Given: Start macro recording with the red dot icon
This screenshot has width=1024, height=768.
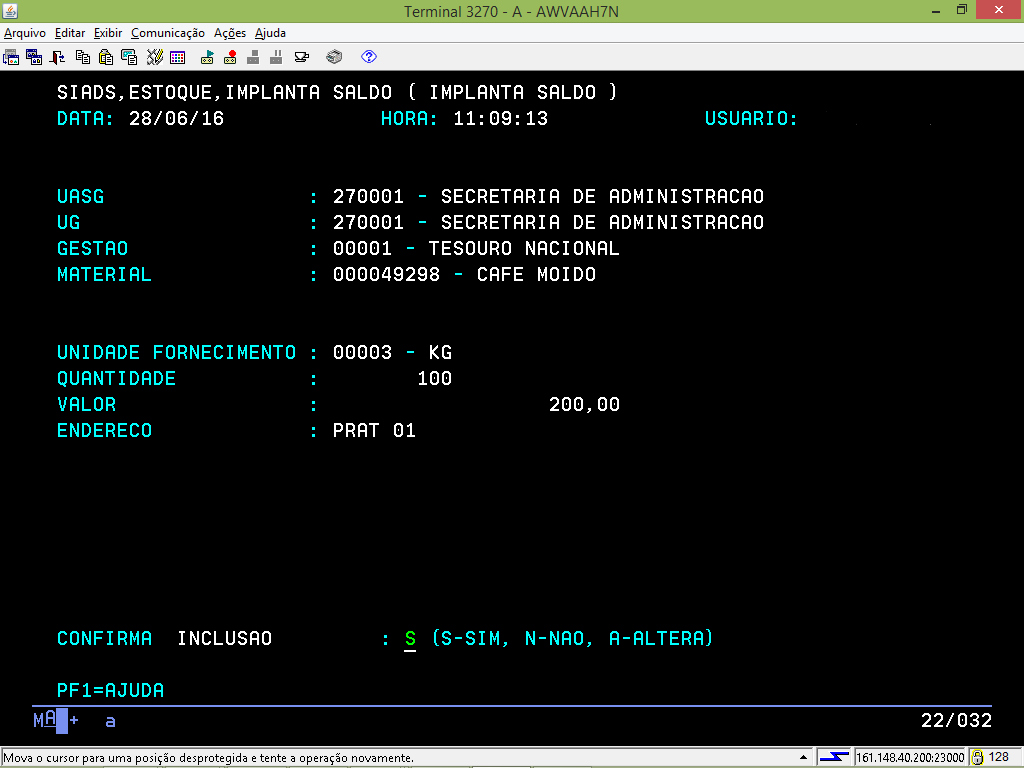Looking at the screenshot, I should 230,57.
